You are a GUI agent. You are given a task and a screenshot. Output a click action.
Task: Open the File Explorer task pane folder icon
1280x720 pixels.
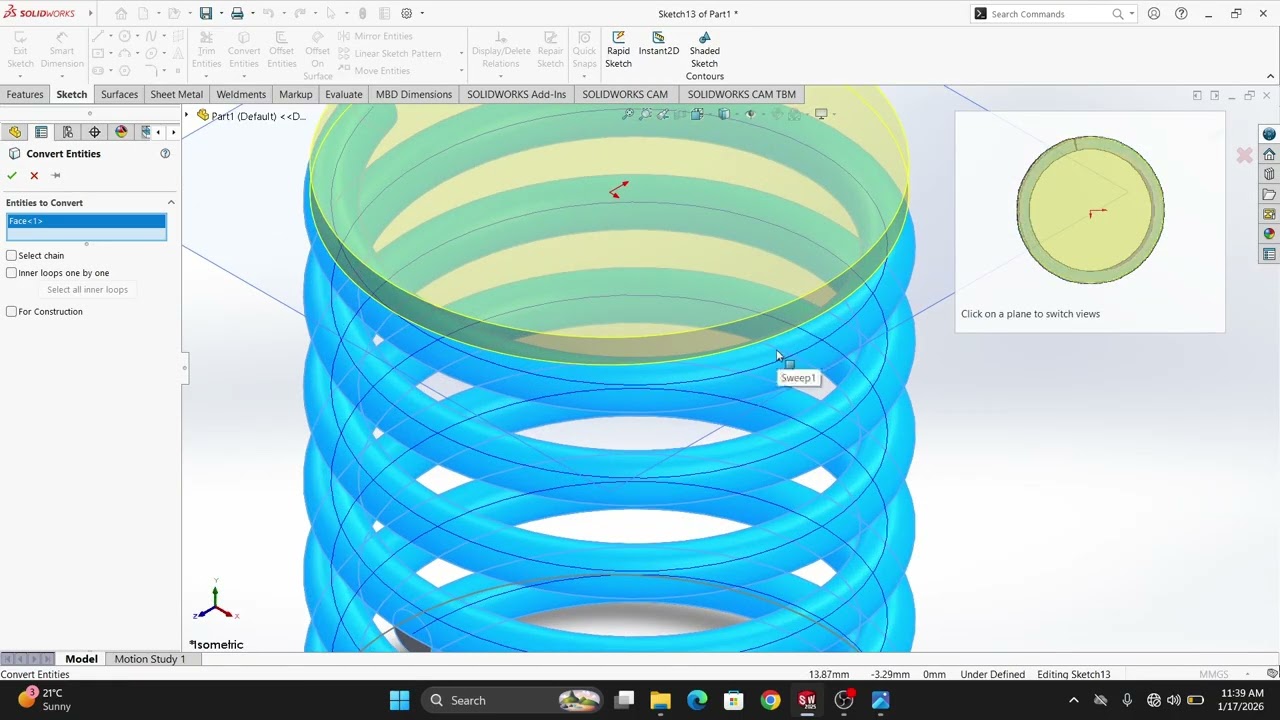click(x=1269, y=194)
